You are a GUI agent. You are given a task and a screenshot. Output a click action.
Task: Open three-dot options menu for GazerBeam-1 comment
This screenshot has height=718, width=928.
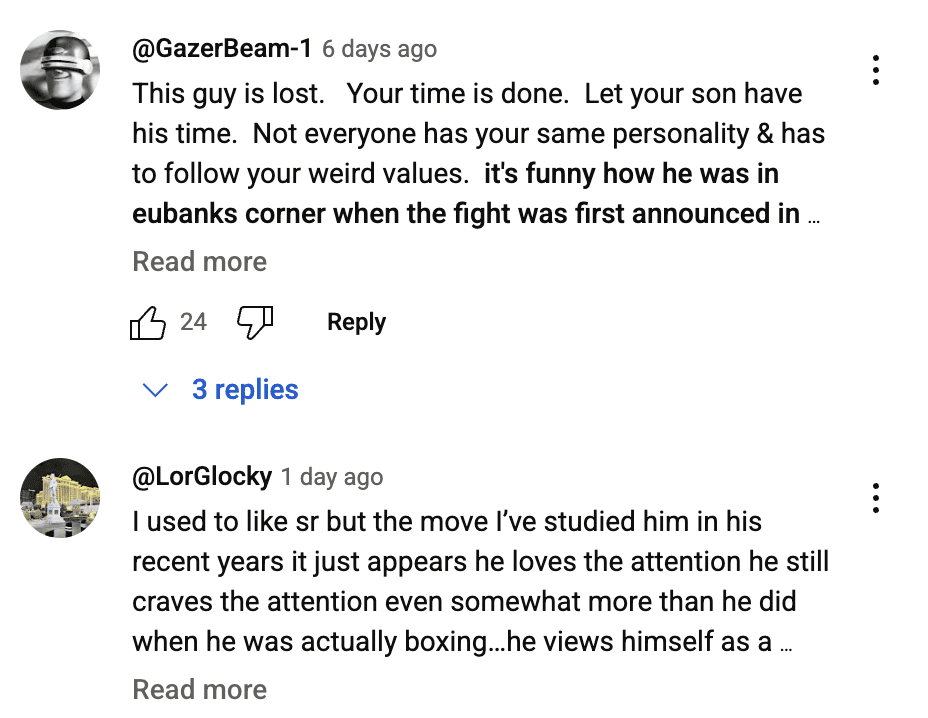point(875,70)
